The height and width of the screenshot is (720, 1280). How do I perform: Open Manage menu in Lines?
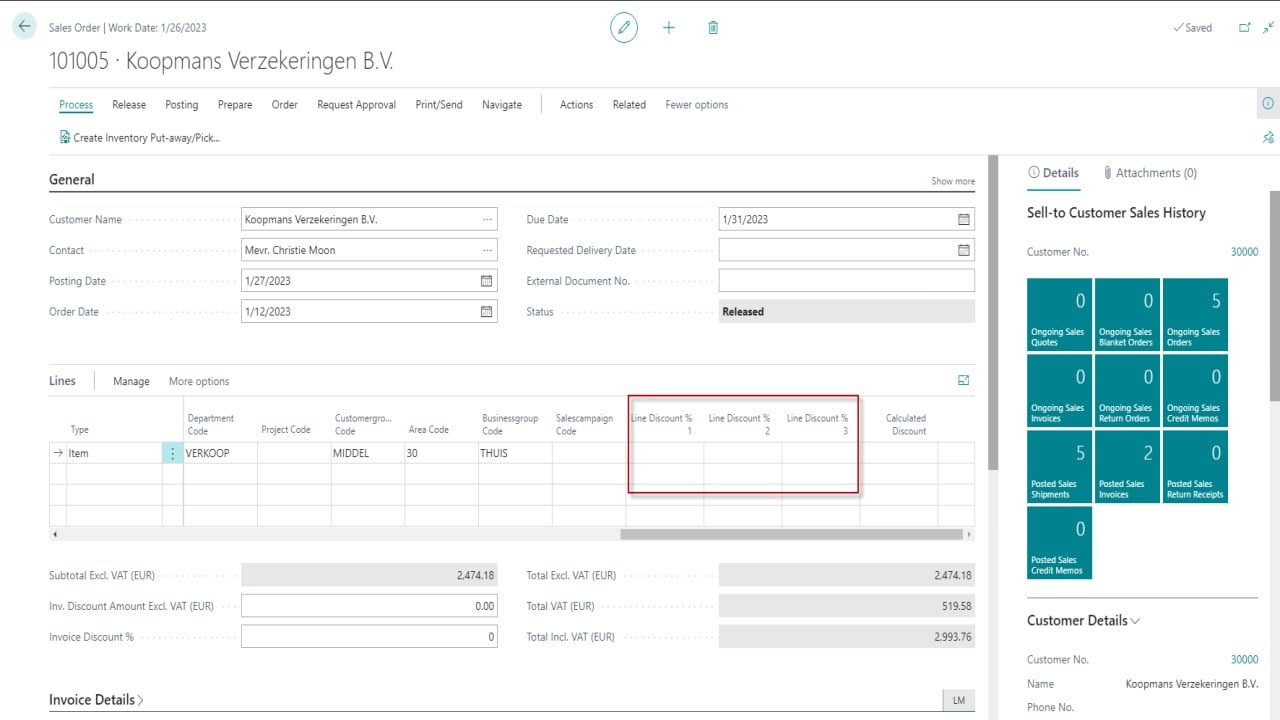point(131,381)
